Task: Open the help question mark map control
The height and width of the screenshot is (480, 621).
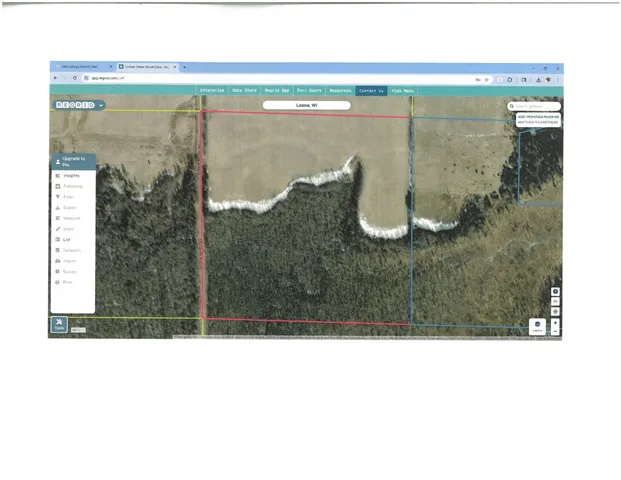Action: [556, 292]
